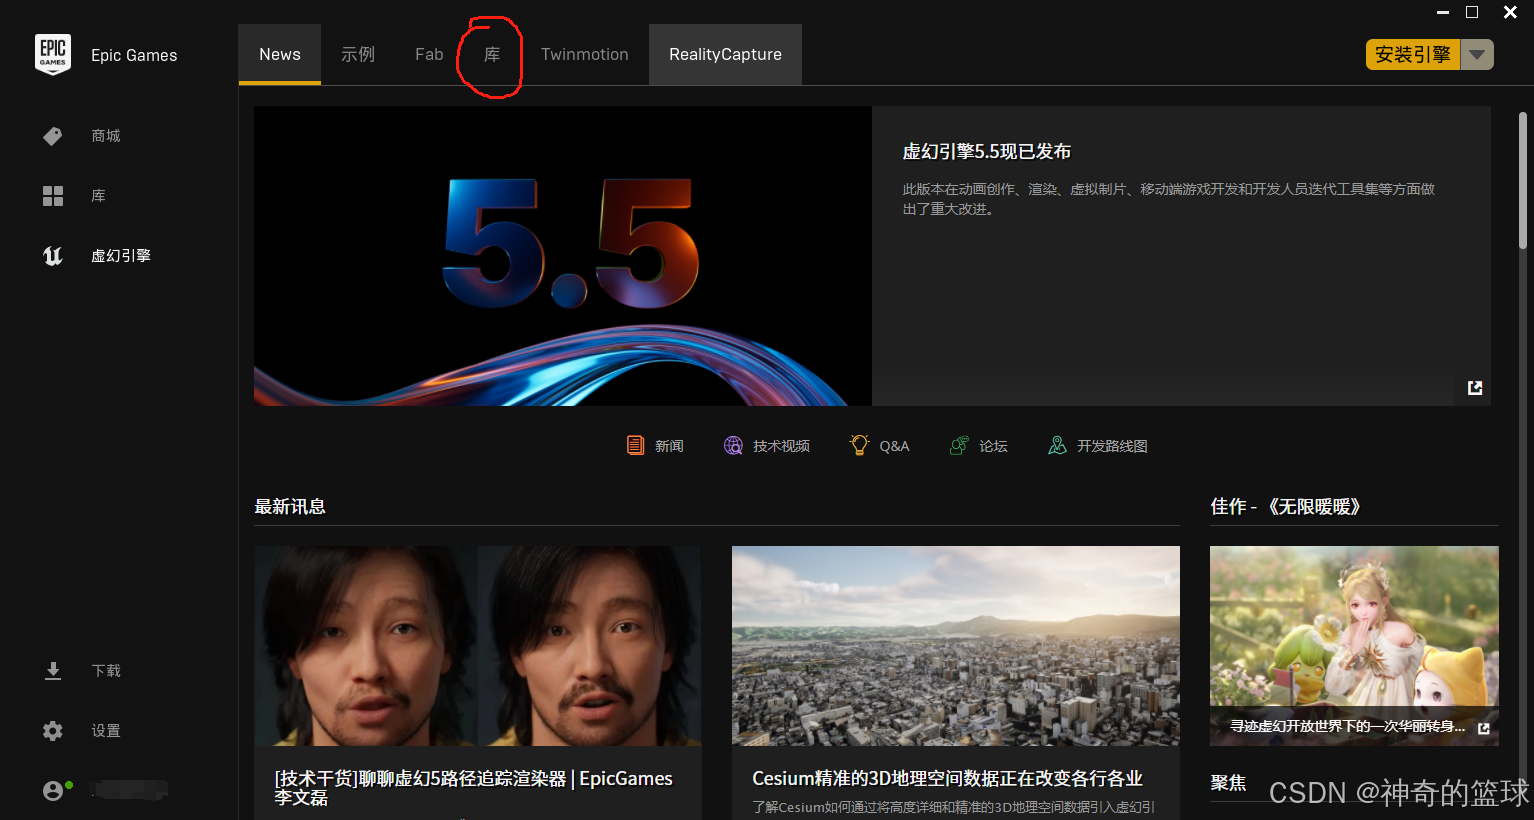Switch to the 示例 tab
The height and width of the screenshot is (820, 1534).
pos(358,55)
